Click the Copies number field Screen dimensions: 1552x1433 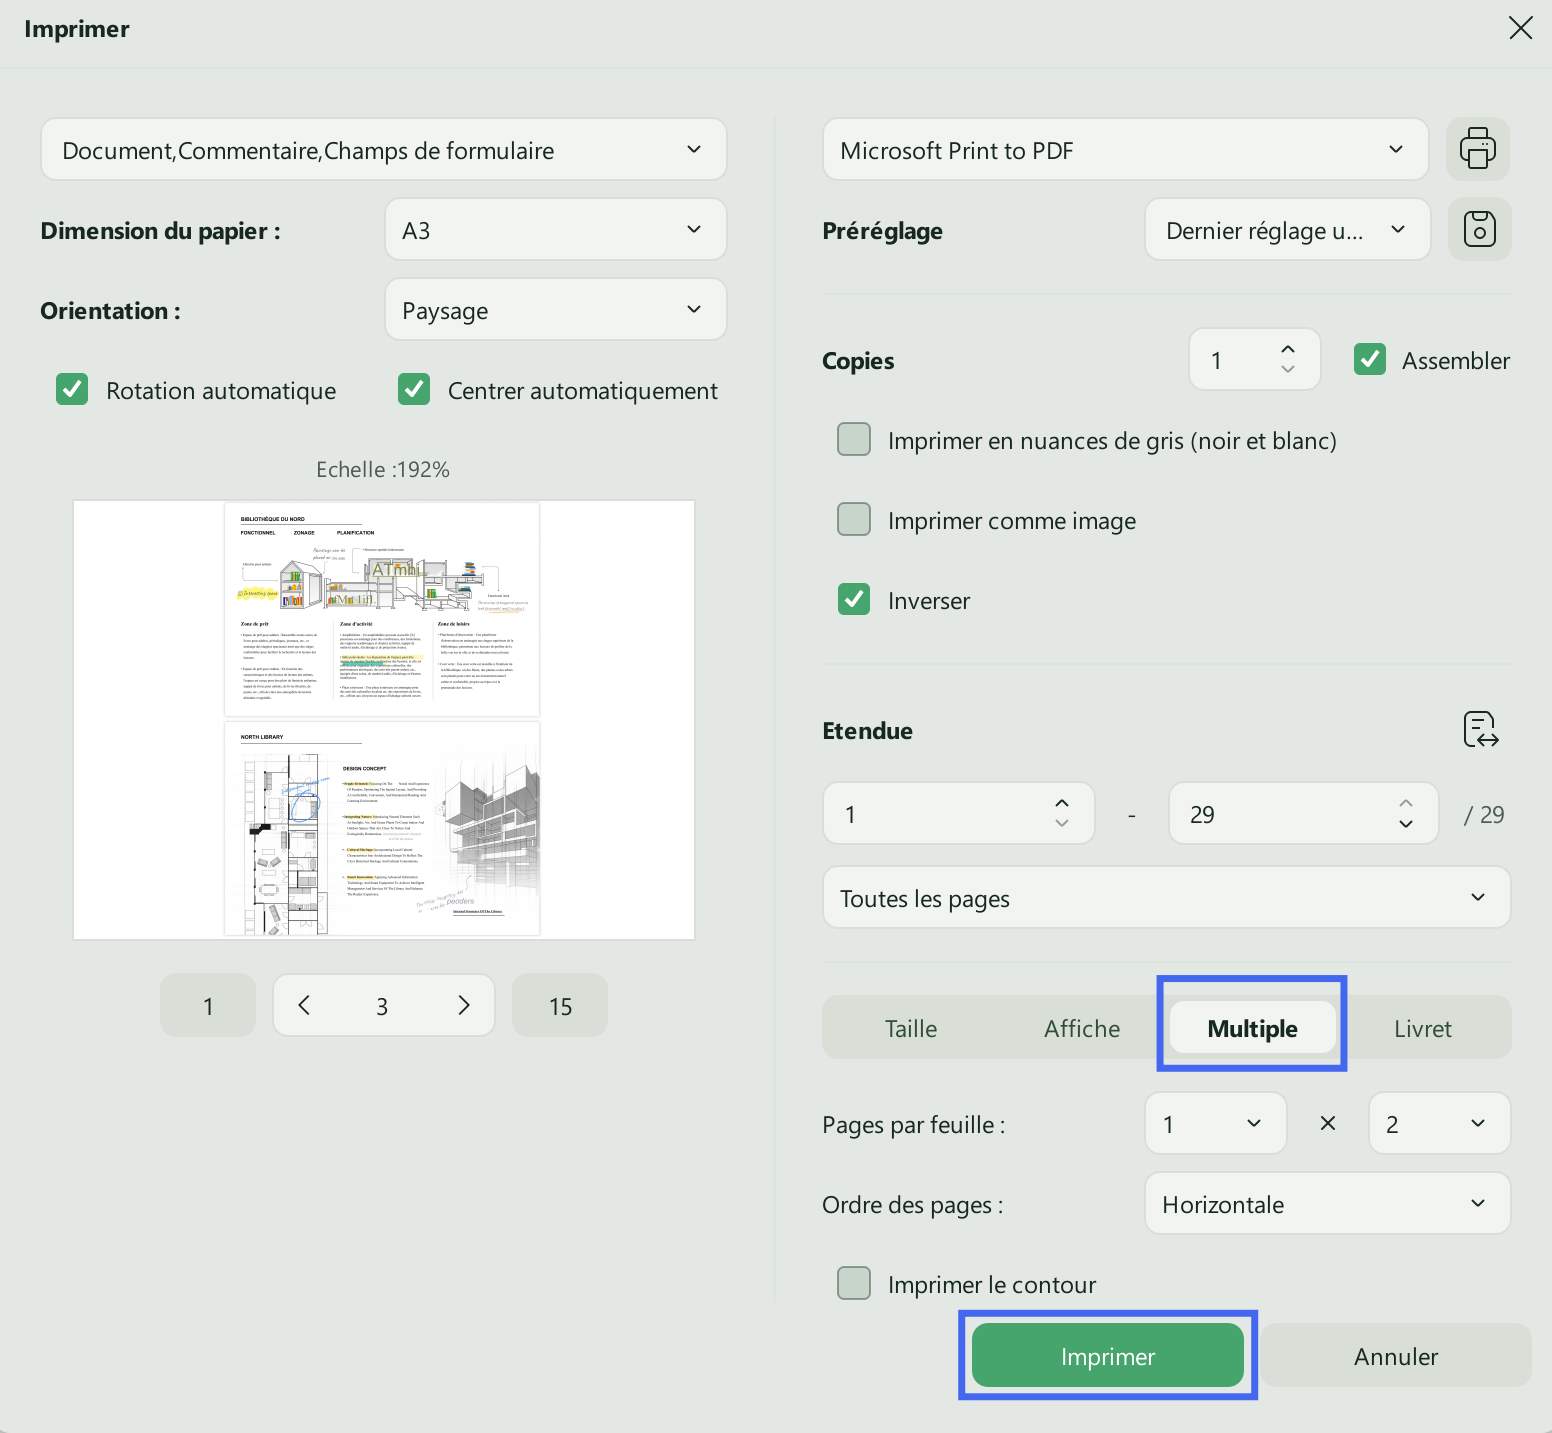coord(1255,359)
